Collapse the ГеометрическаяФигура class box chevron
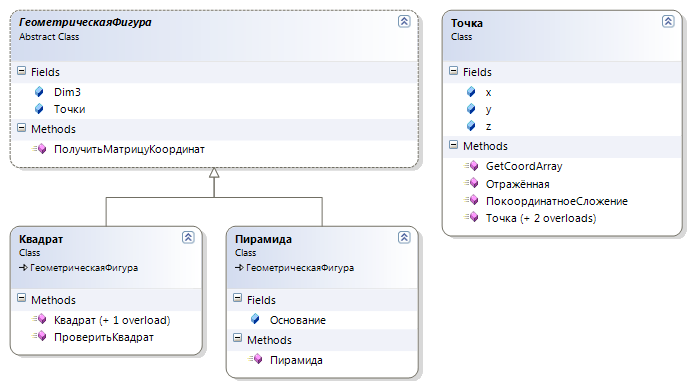Viewport: 691px width, 386px height. point(404,21)
